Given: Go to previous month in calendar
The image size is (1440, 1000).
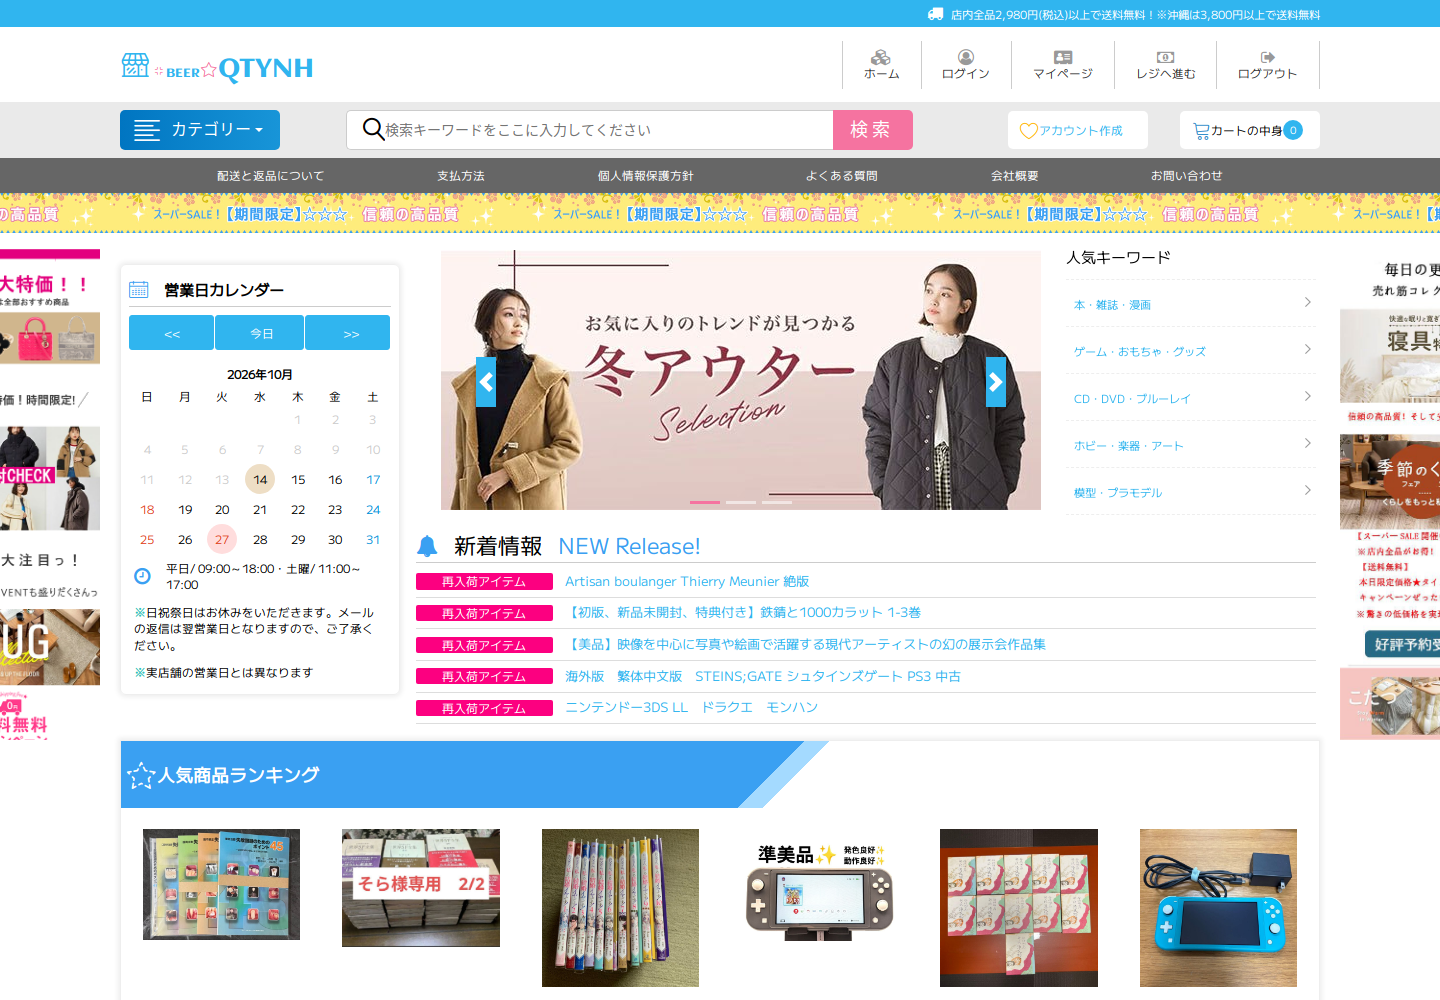Looking at the screenshot, I should tap(171, 333).
